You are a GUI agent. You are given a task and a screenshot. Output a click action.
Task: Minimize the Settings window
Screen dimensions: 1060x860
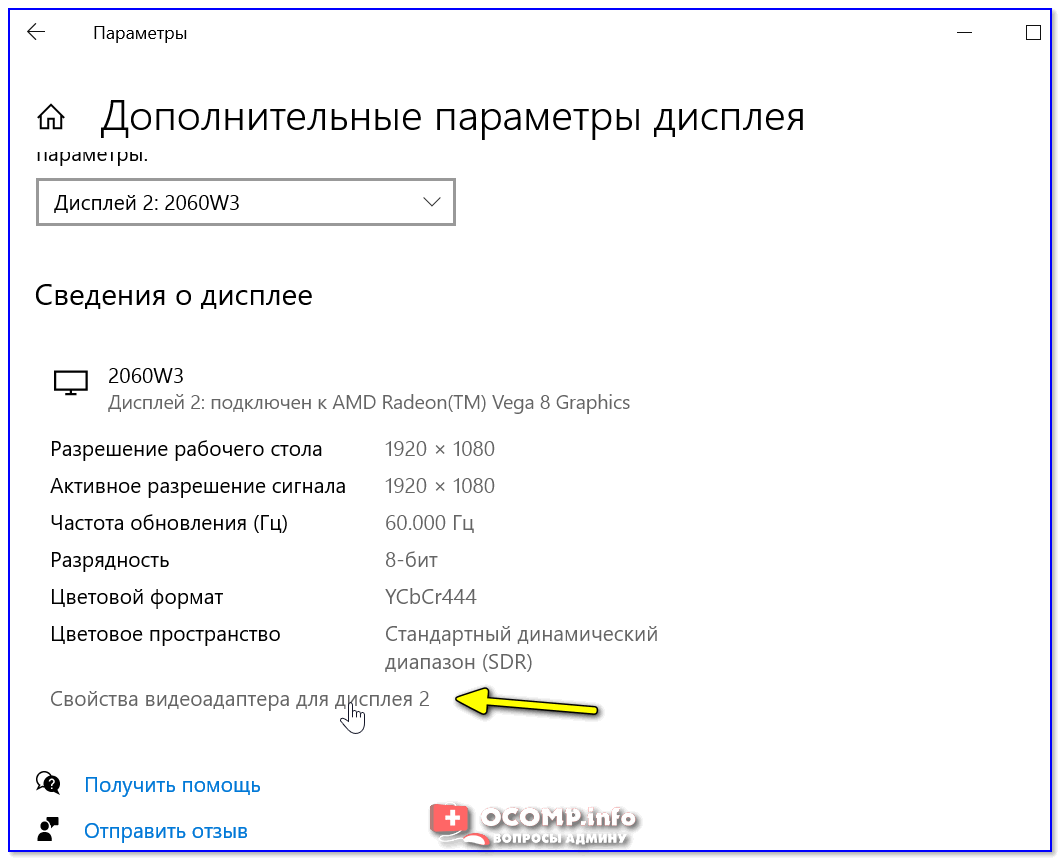(x=964, y=33)
